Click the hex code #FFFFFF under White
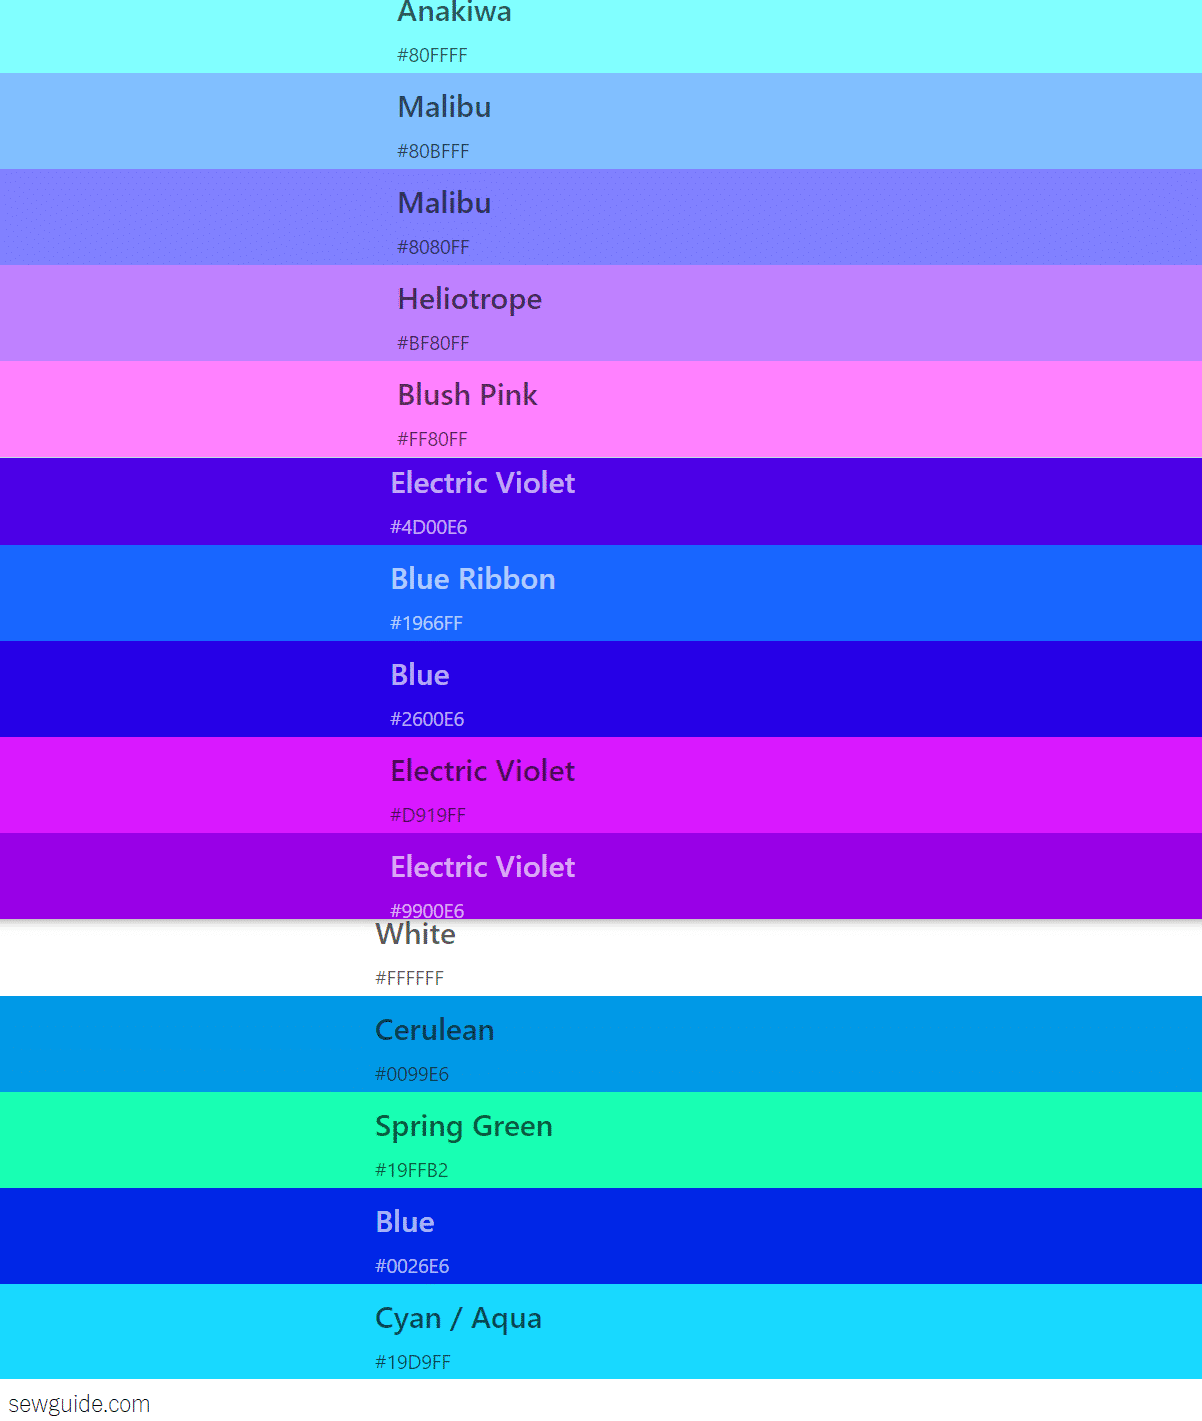The width and height of the screenshot is (1202, 1421). point(410,978)
